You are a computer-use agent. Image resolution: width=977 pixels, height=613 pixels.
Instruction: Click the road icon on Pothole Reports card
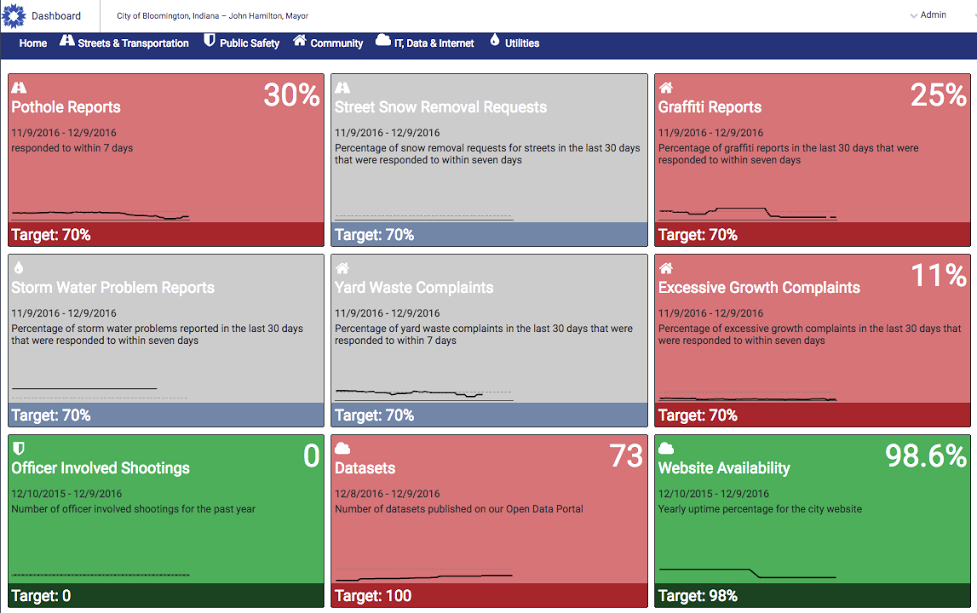[19, 88]
